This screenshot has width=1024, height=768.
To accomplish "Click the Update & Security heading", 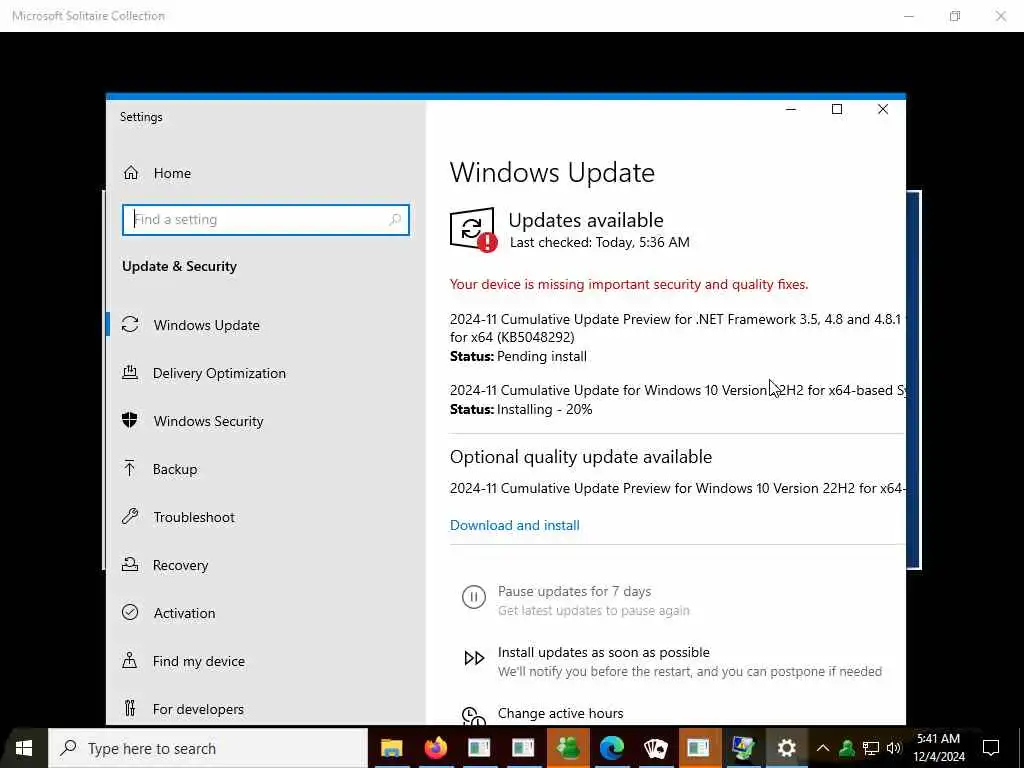I will tap(180, 266).
